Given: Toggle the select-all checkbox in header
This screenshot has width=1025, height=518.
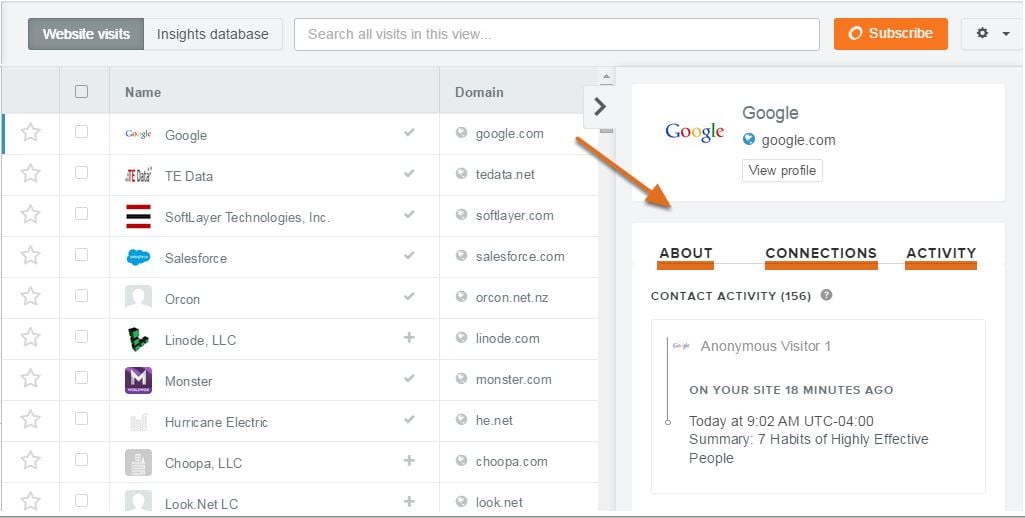Looking at the screenshot, I should coord(81,91).
